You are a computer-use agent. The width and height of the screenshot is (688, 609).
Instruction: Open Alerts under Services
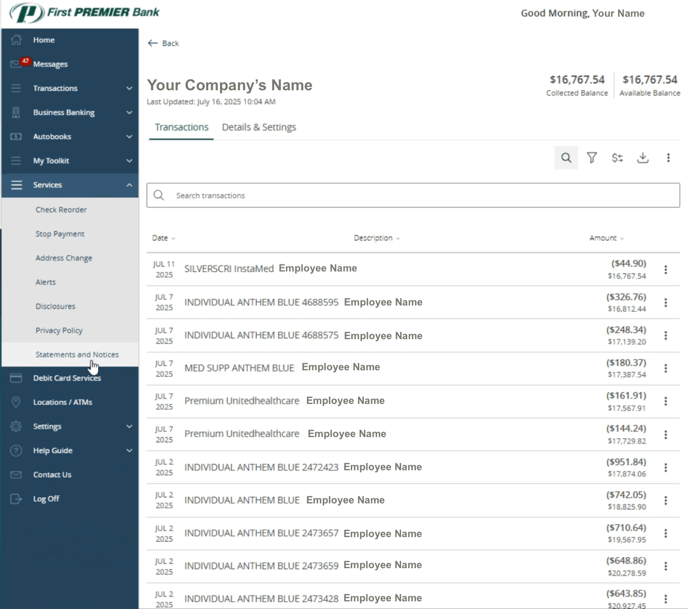(46, 282)
